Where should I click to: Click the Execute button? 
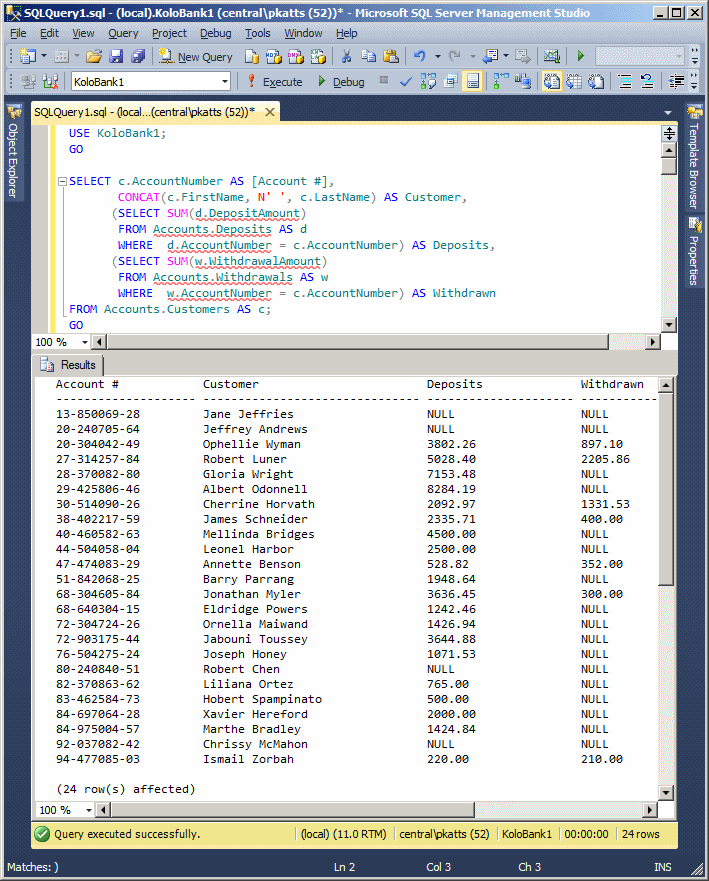click(x=275, y=82)
